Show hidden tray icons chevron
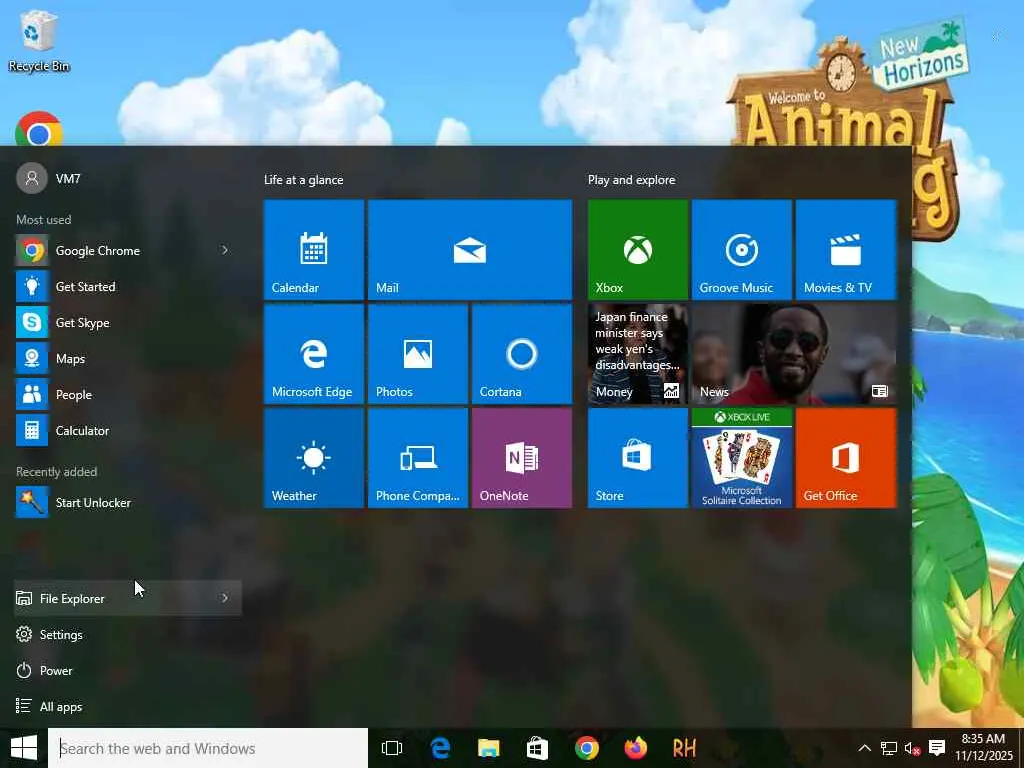 (x=865, y=748)
